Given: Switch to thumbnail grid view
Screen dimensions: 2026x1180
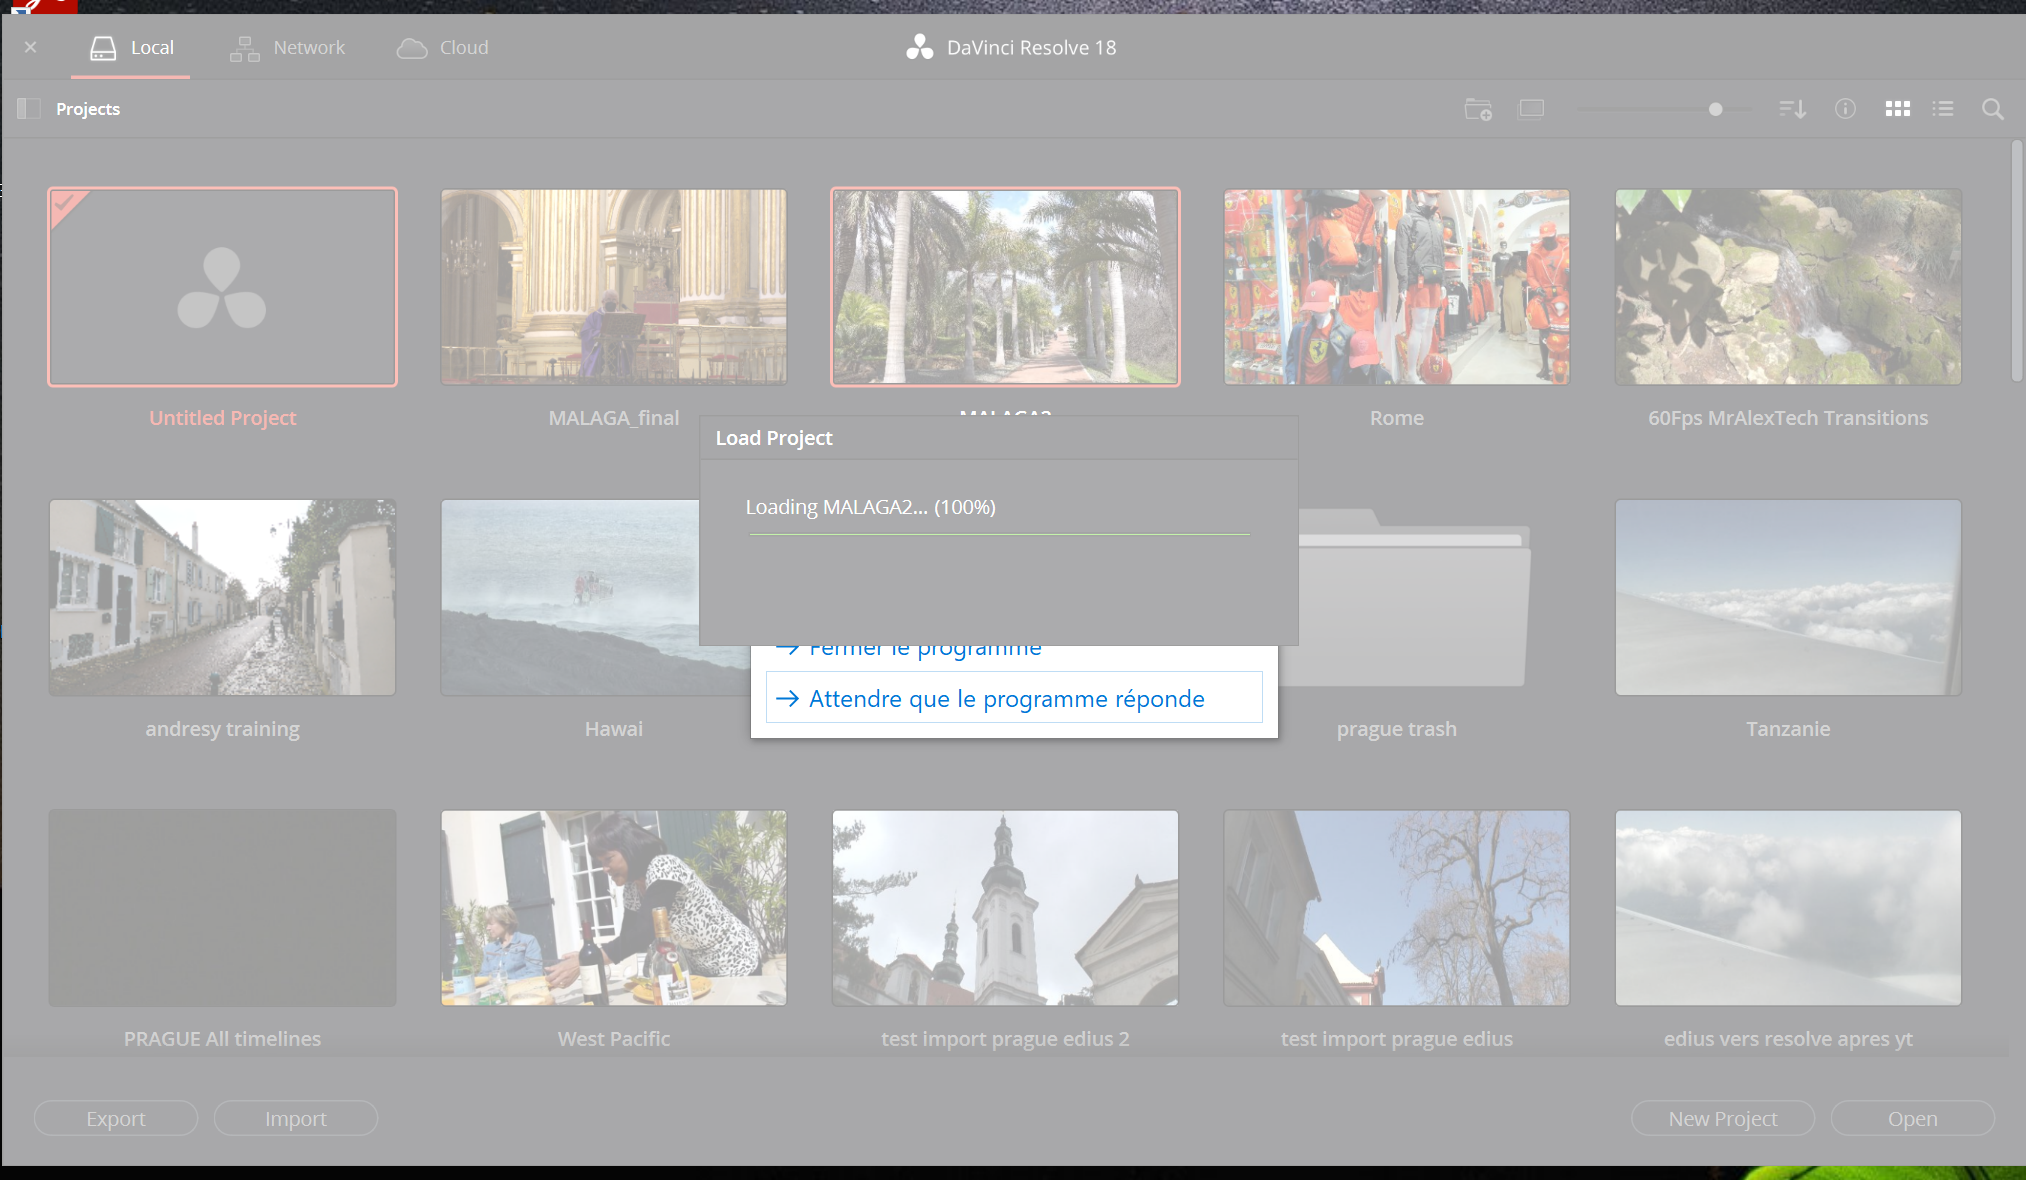Looking at the screenshot, I should pyautogui.click(x=1897, y=109).
